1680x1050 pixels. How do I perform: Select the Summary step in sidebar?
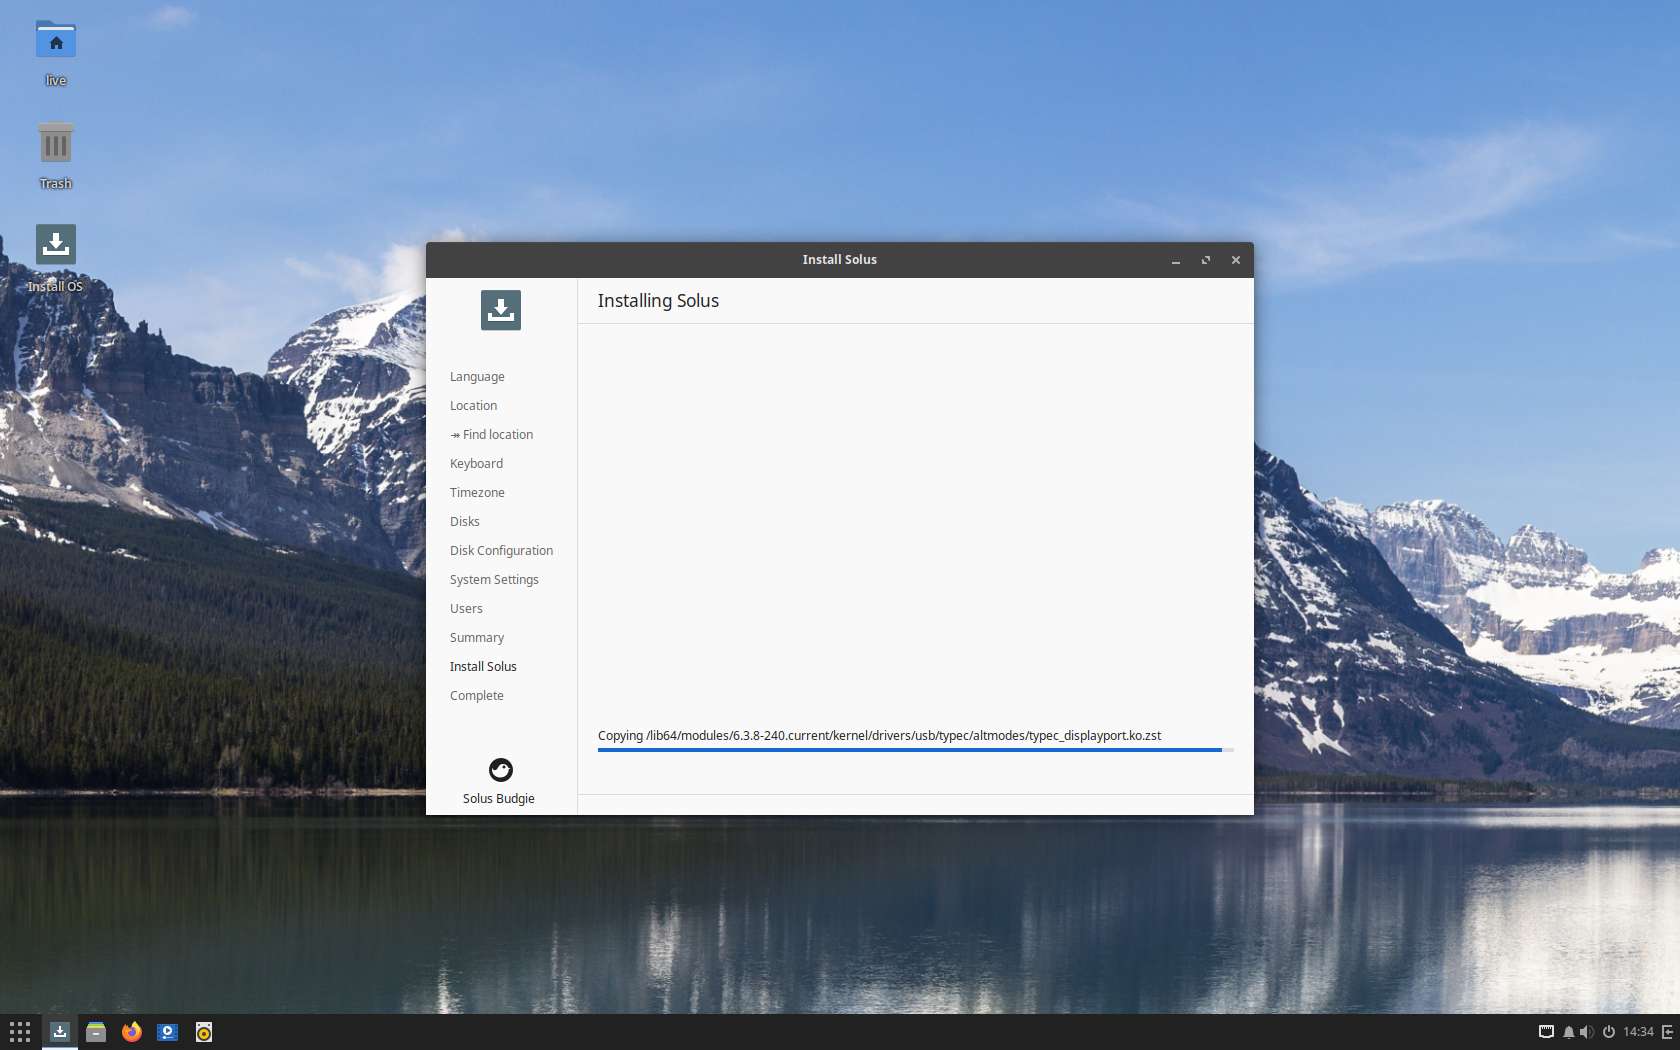(477, 638)
